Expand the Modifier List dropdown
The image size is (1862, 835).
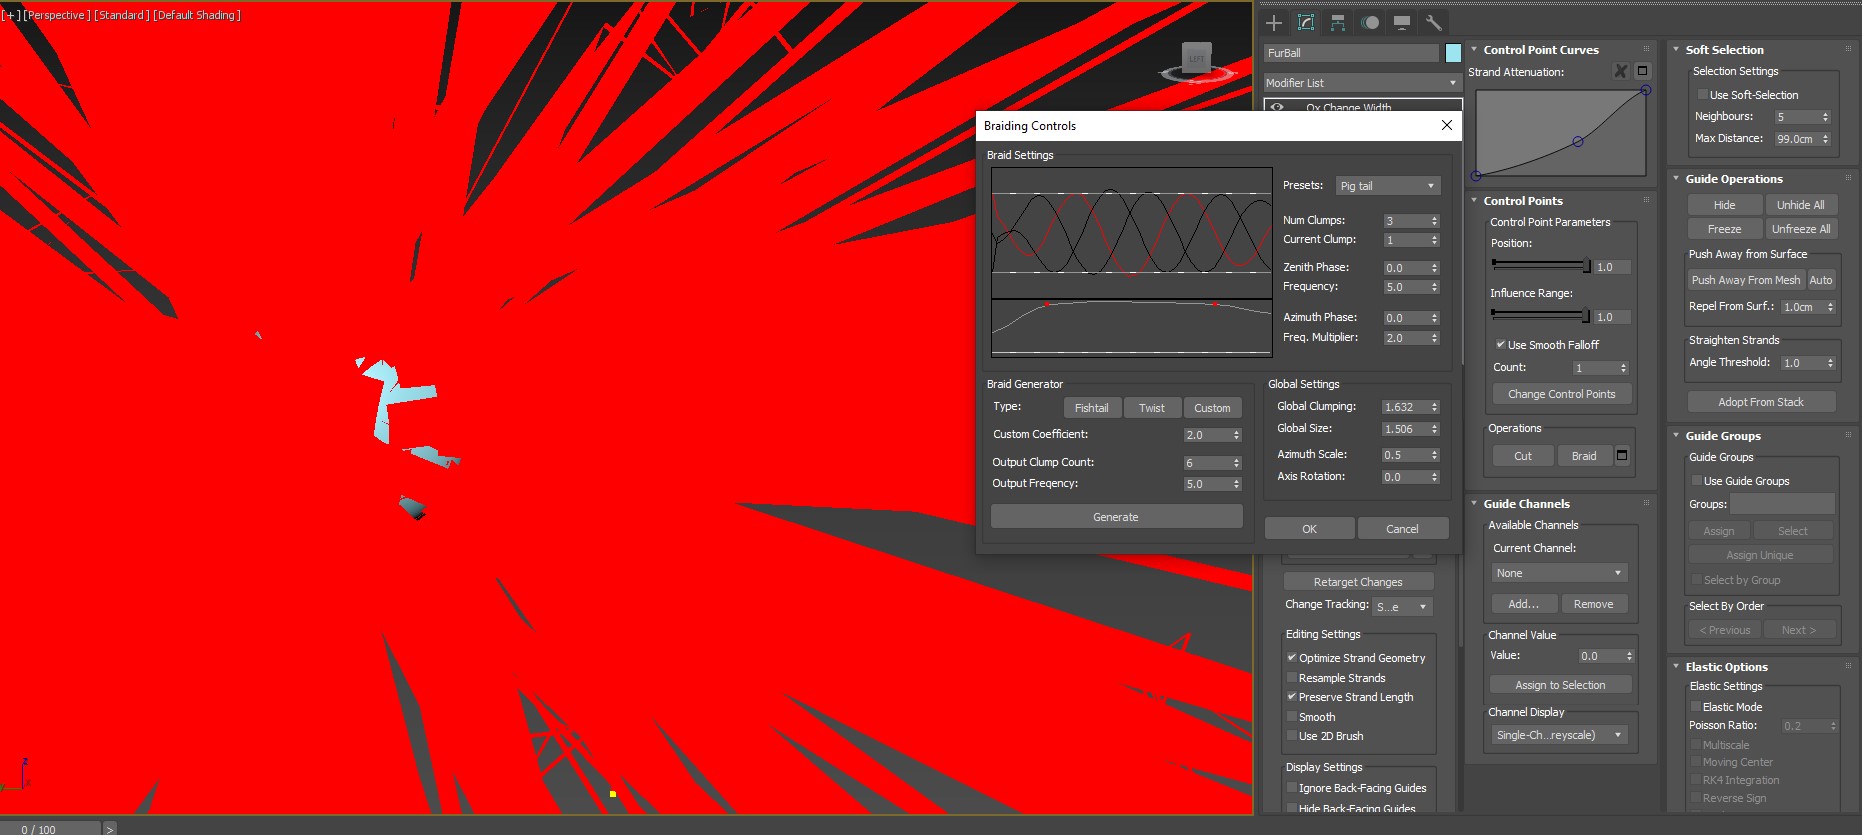pos(1361,83)
